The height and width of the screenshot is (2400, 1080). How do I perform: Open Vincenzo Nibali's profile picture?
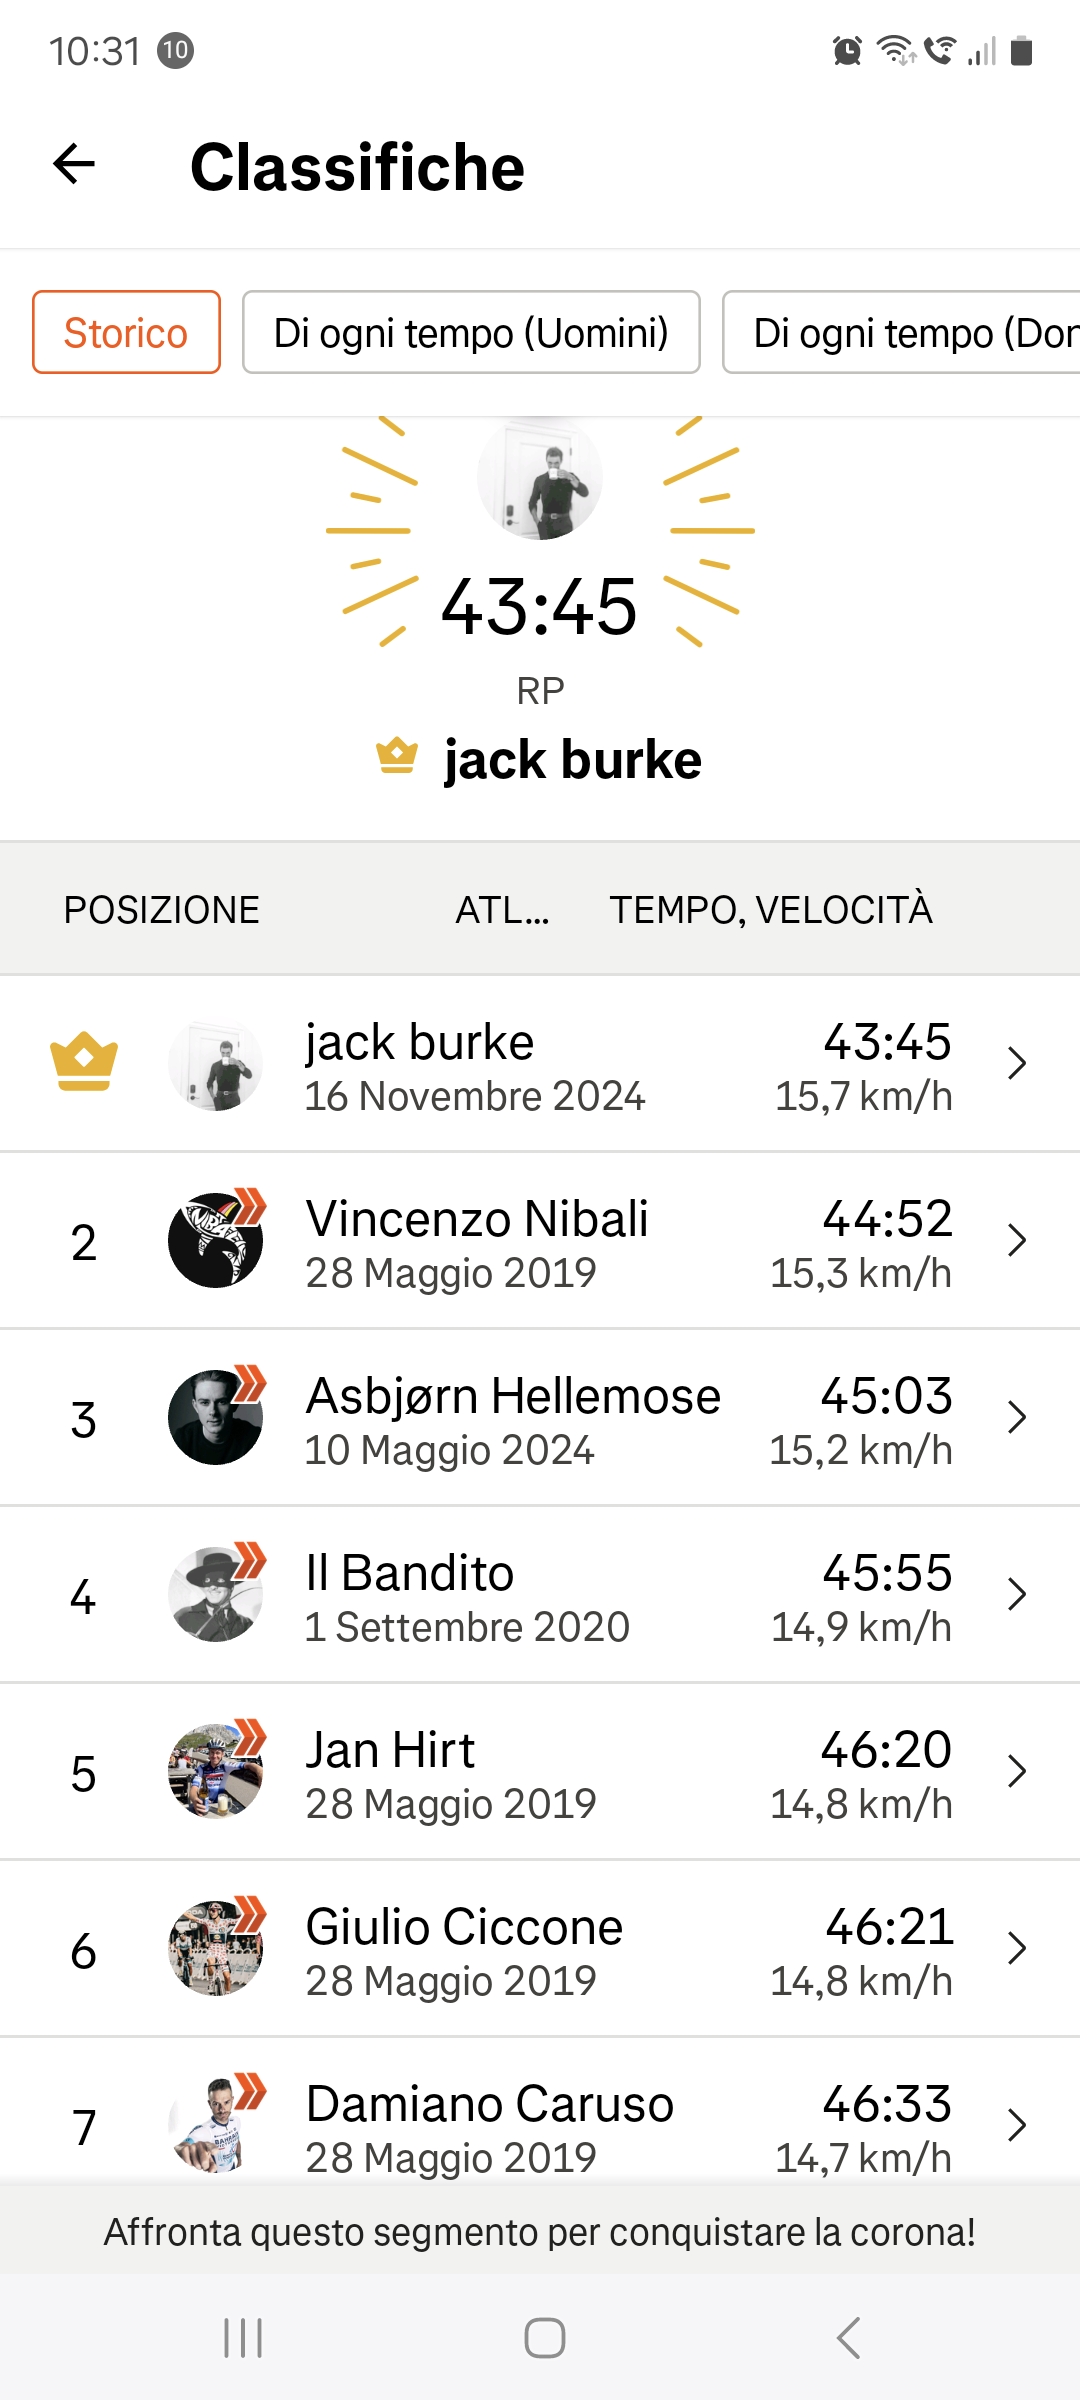pyautogui.click(x=215, y=1240)
